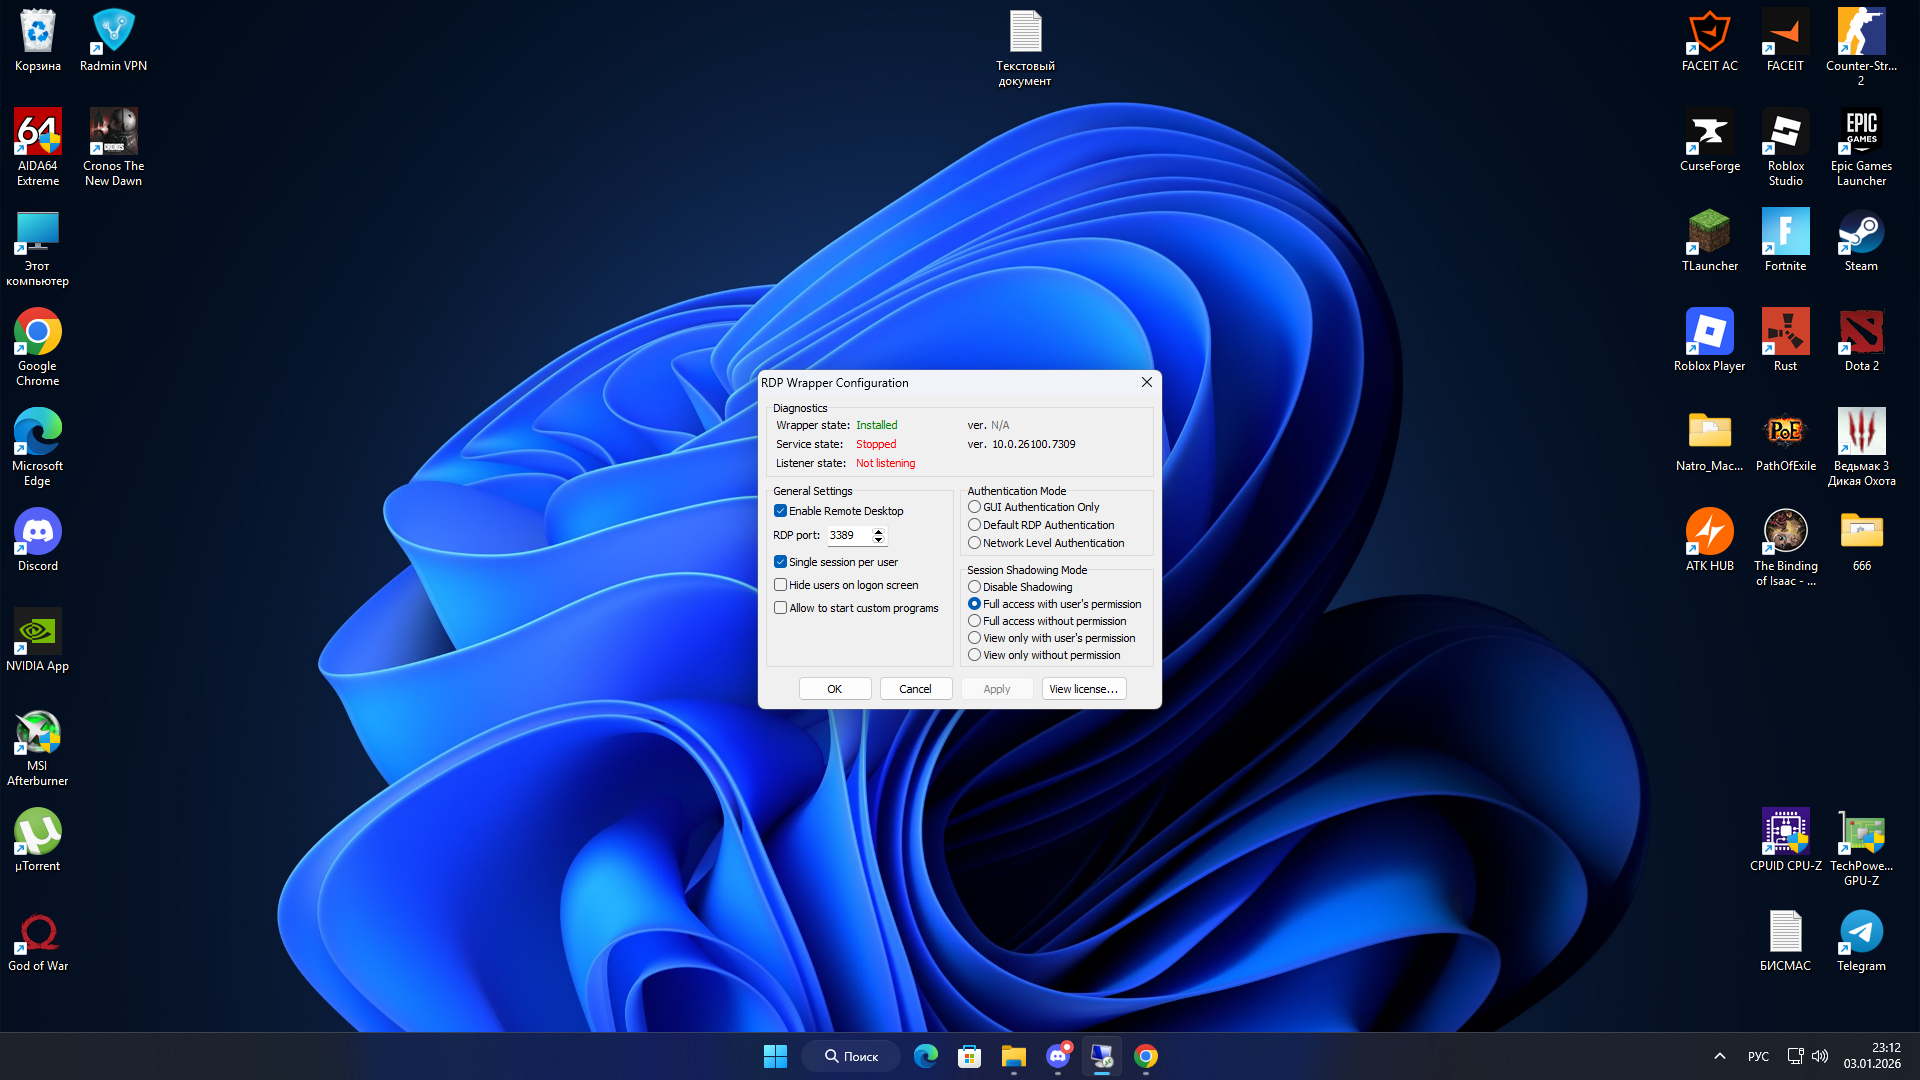Screen dimensions: 1920x1080
Task: Click inside the RDP port number field
Action: click(x=848, y=536)
